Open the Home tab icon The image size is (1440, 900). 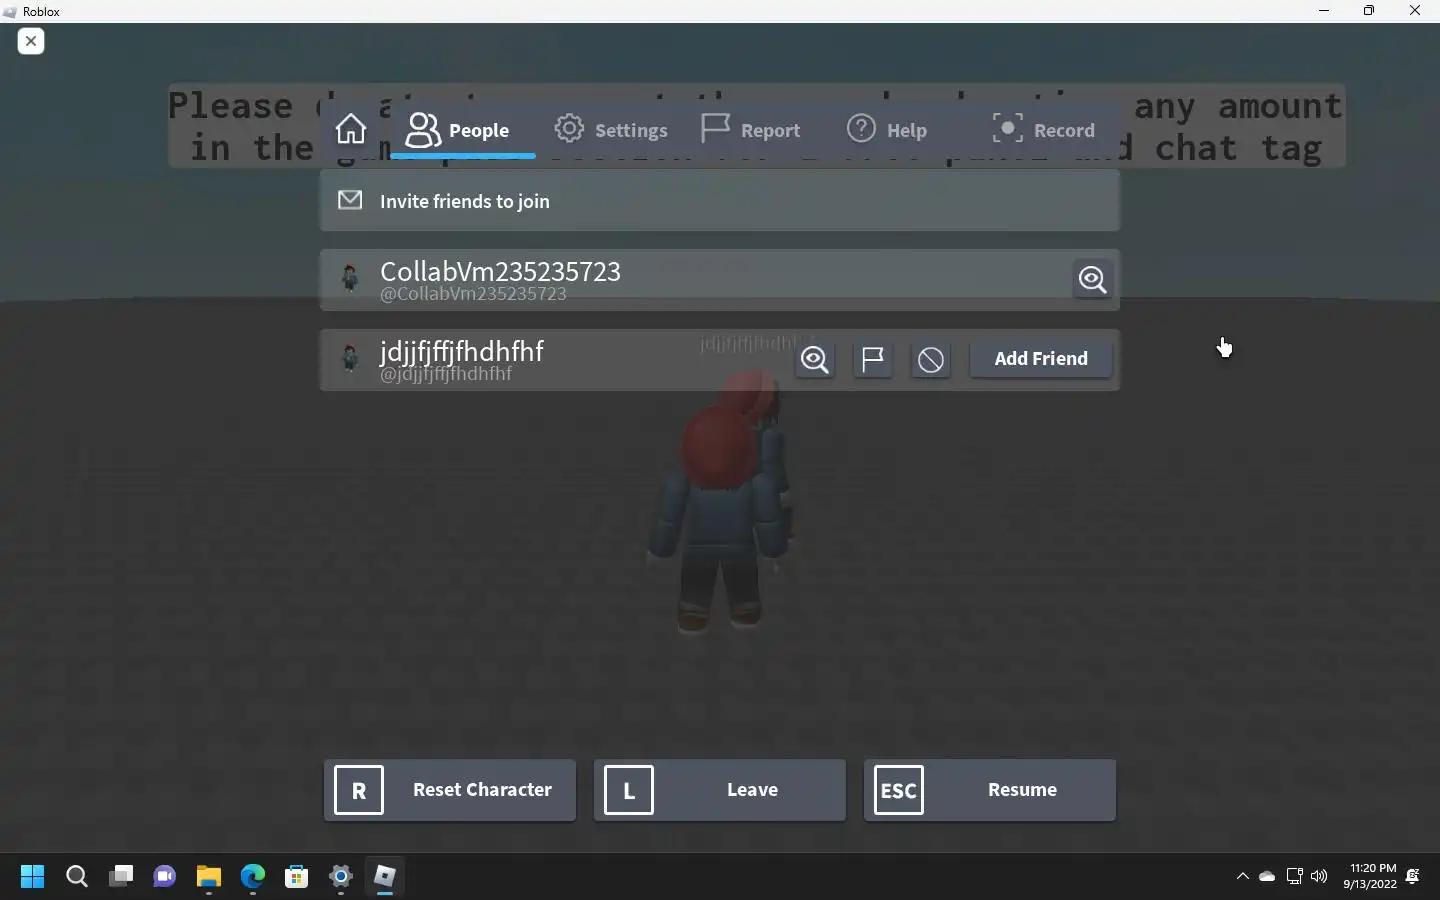click(x=351, y=129)
